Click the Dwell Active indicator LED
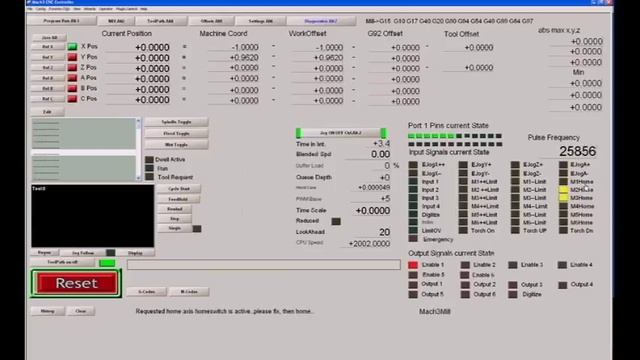Viewport: 640px width, 360px height. [x=149, y=160]
